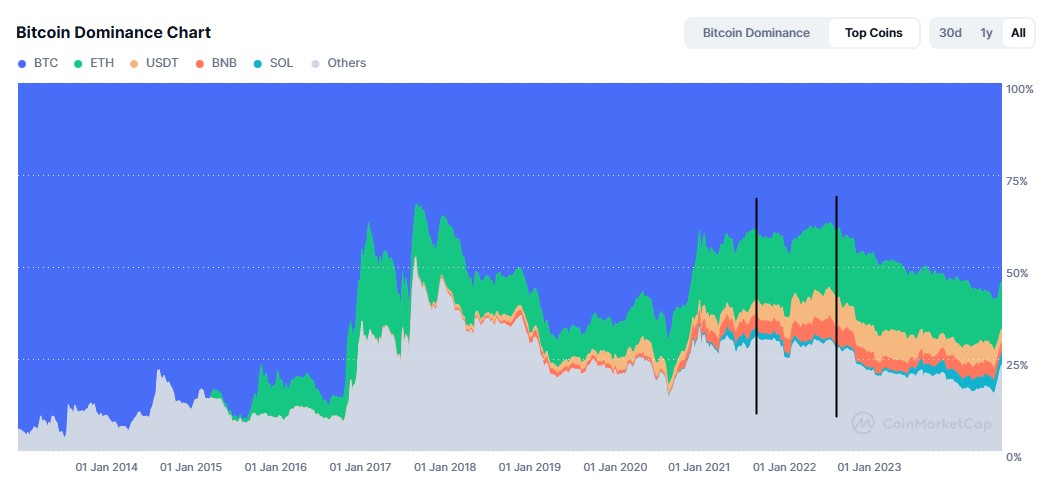Click the 01 Jan 2023 axis label

click(870, 467)
